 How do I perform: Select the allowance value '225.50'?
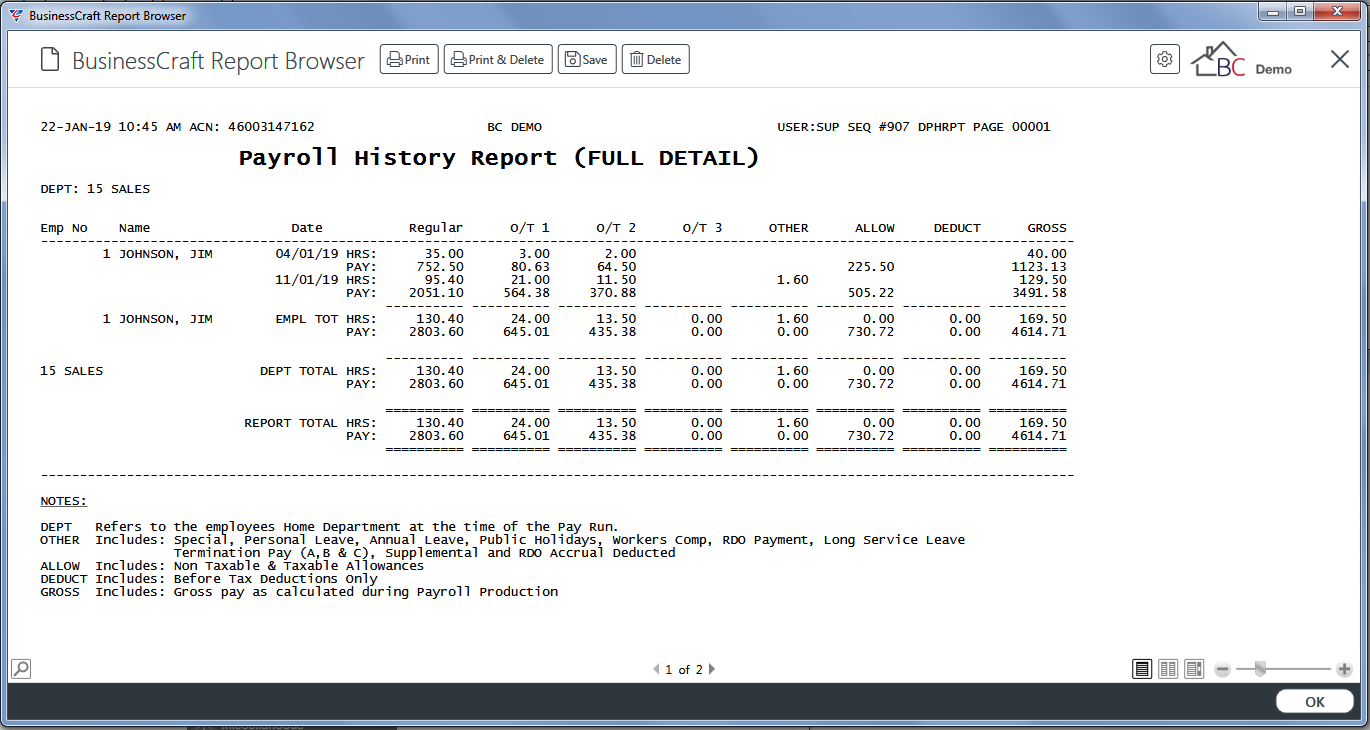tap(871, 267)
